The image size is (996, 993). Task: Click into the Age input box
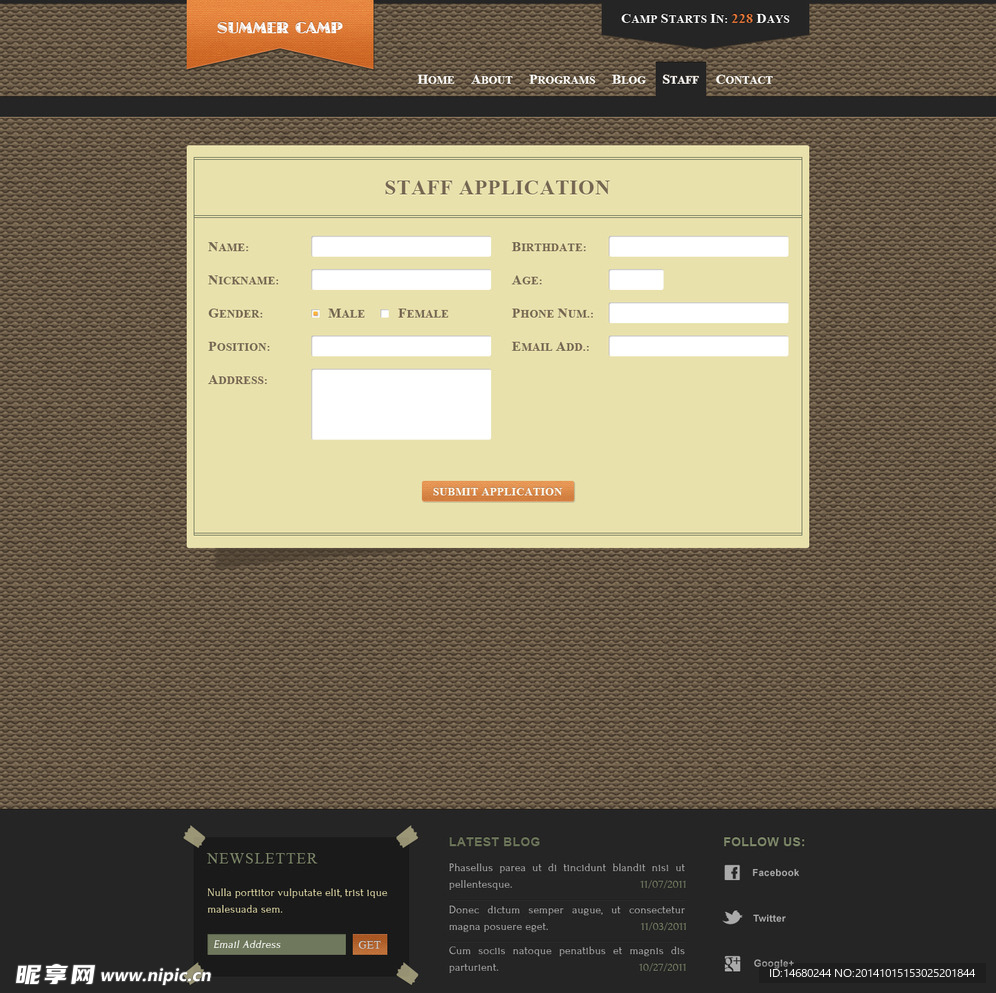click(636, 280)
